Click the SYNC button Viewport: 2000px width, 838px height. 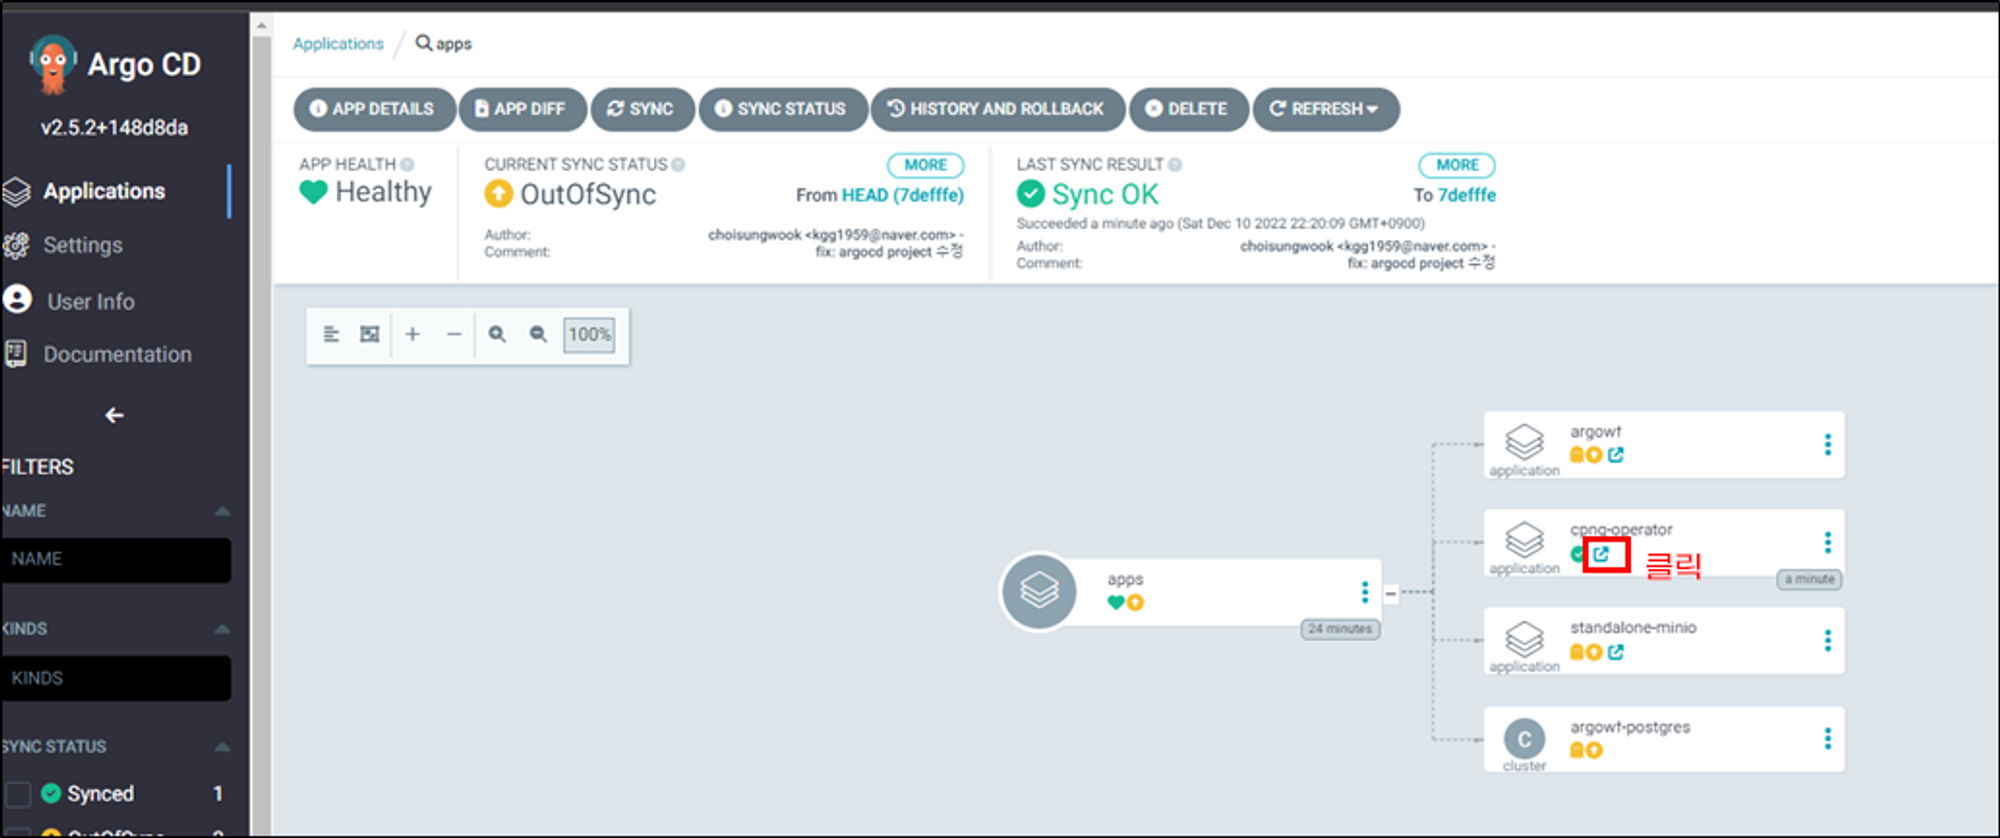[x=642, y=109]
